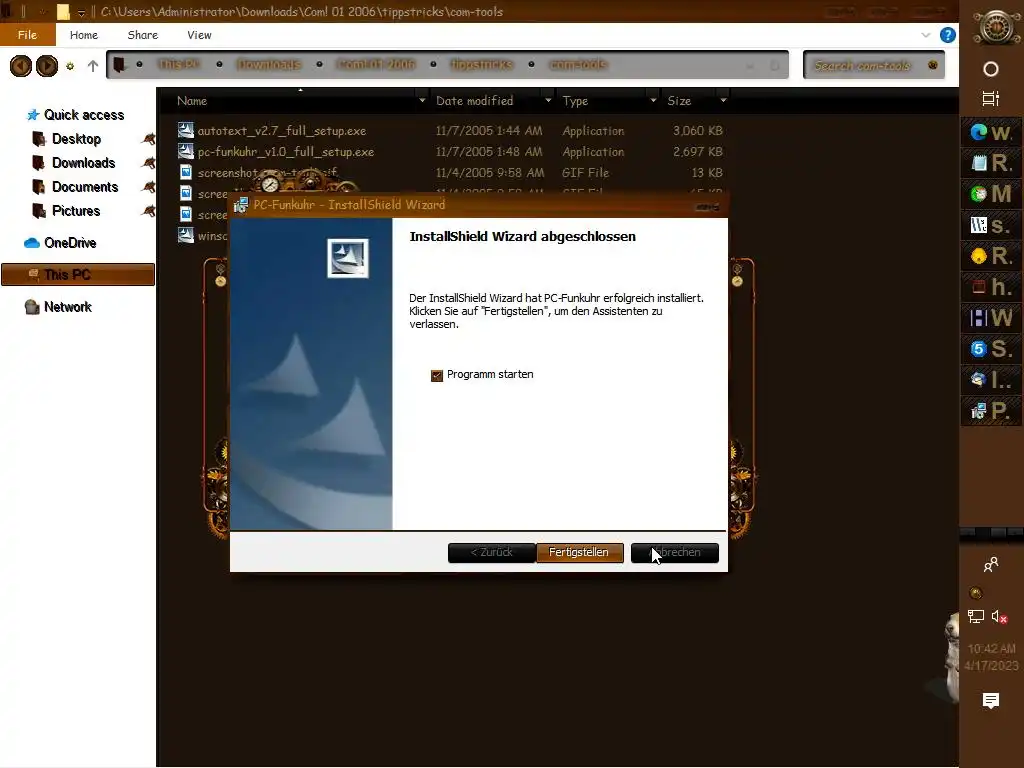Viewport: 1024px width, 768px height.
Task: Switch to the yellow bell taskbar app
Action: (992, 256)
